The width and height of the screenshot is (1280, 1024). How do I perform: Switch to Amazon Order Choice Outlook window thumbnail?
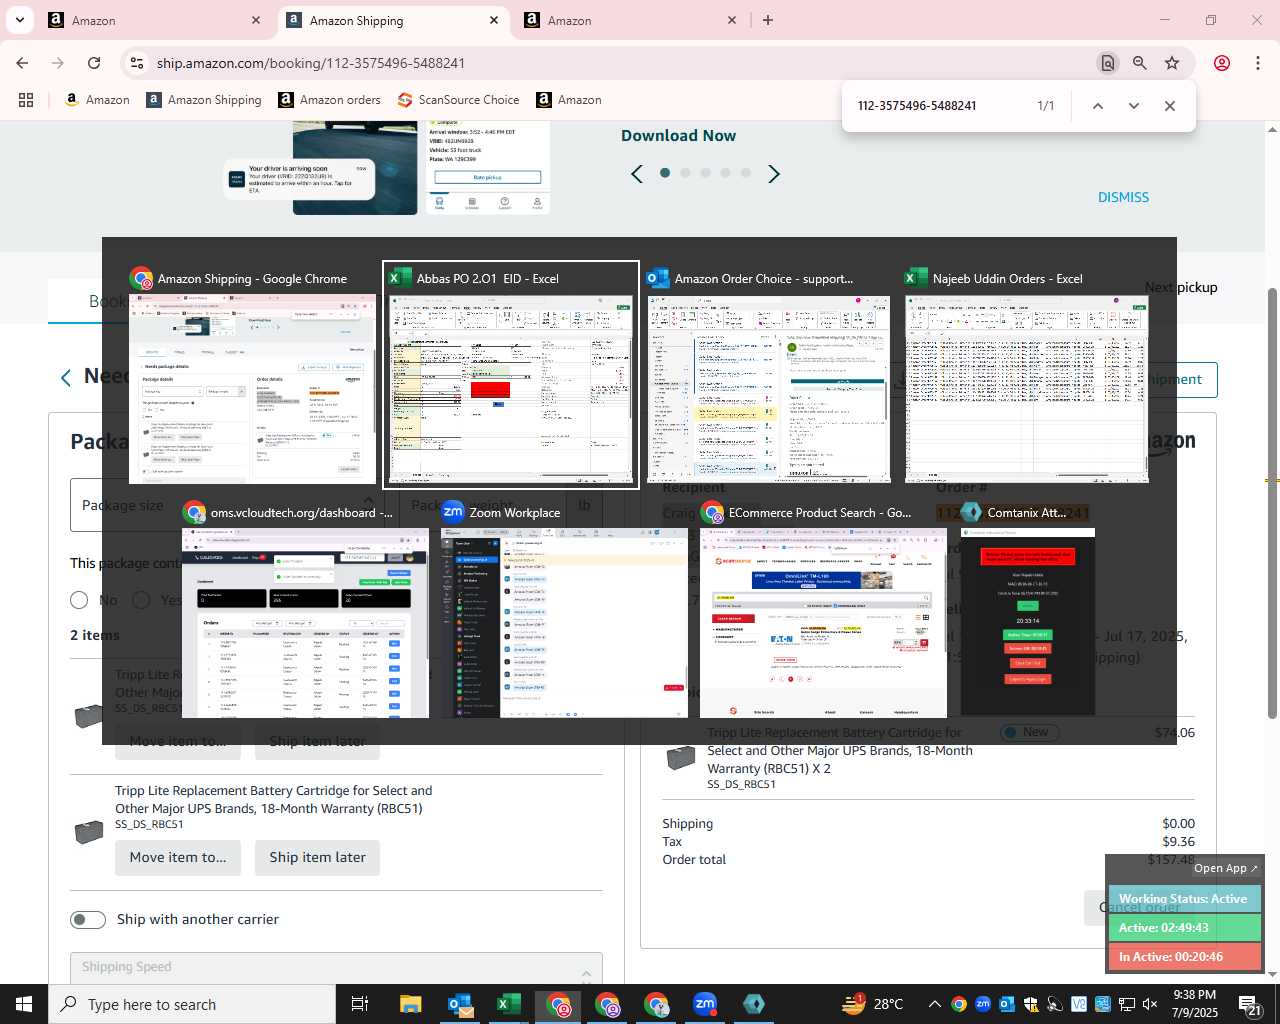point(769,376)
